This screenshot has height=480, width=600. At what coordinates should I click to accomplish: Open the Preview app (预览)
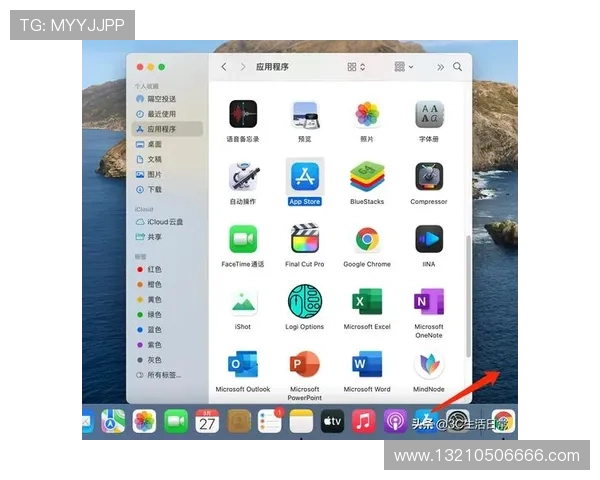tap(305, 114)
